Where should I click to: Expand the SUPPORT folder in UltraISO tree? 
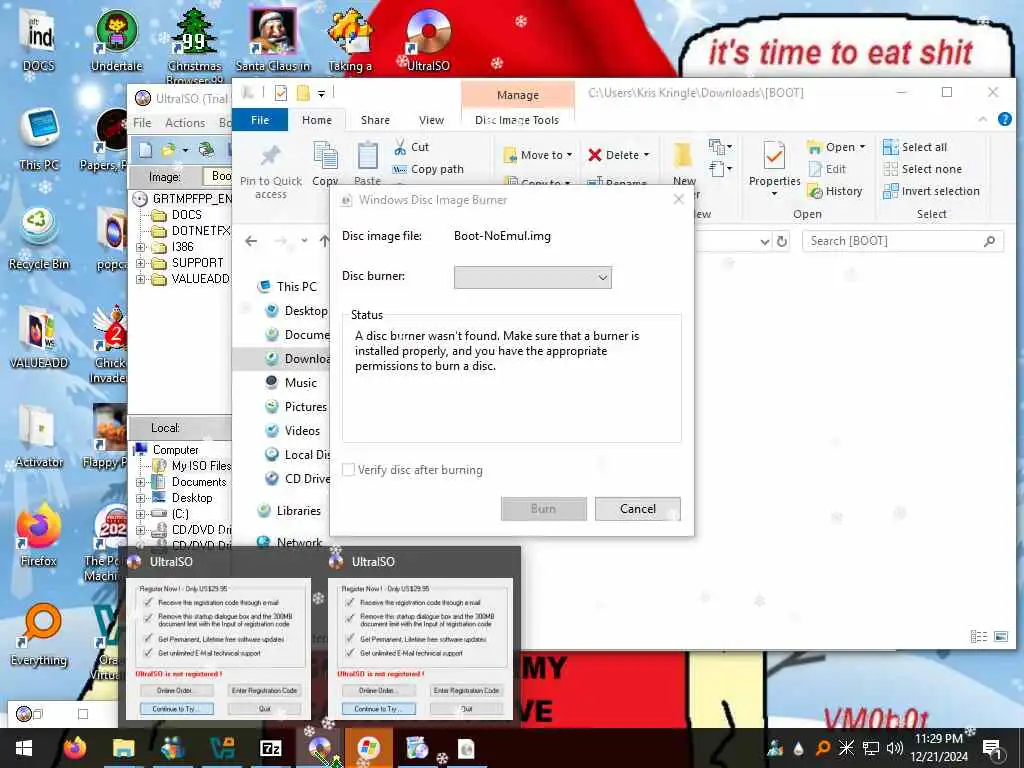coord(140,263)
